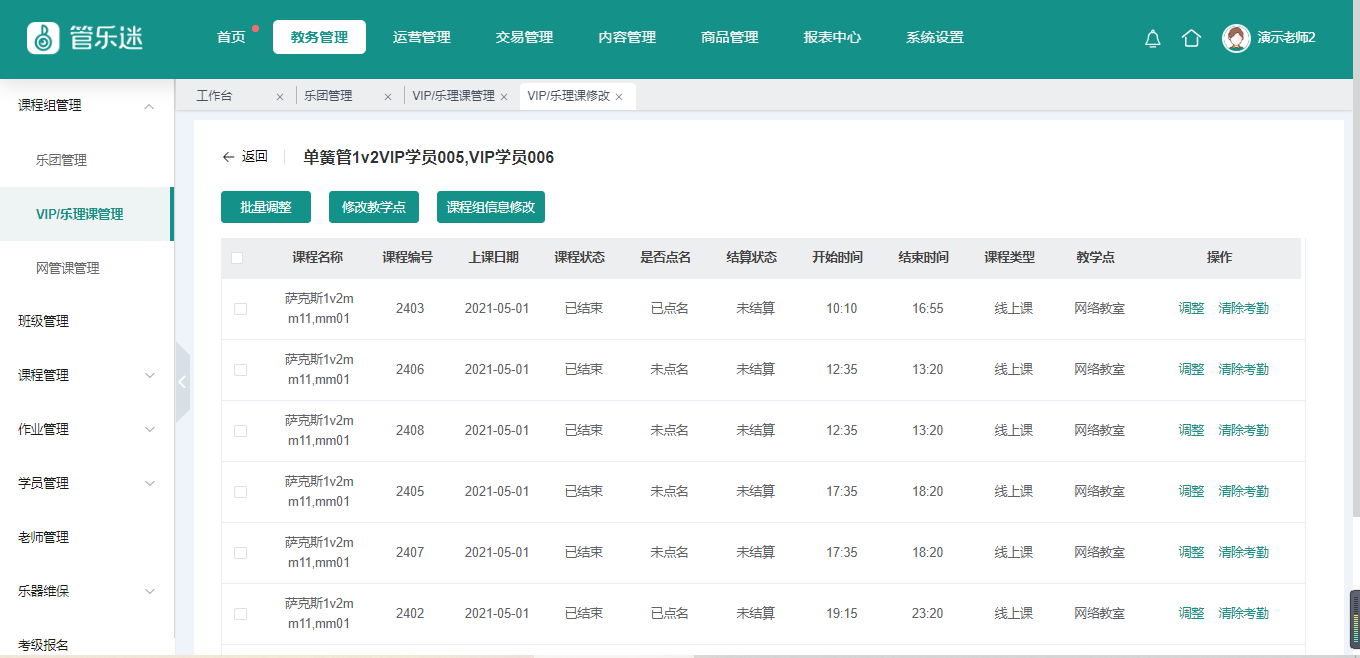Select 网管课管理 in the sidebar
The width and height of the screenshot is (1360, 658).
68,268
